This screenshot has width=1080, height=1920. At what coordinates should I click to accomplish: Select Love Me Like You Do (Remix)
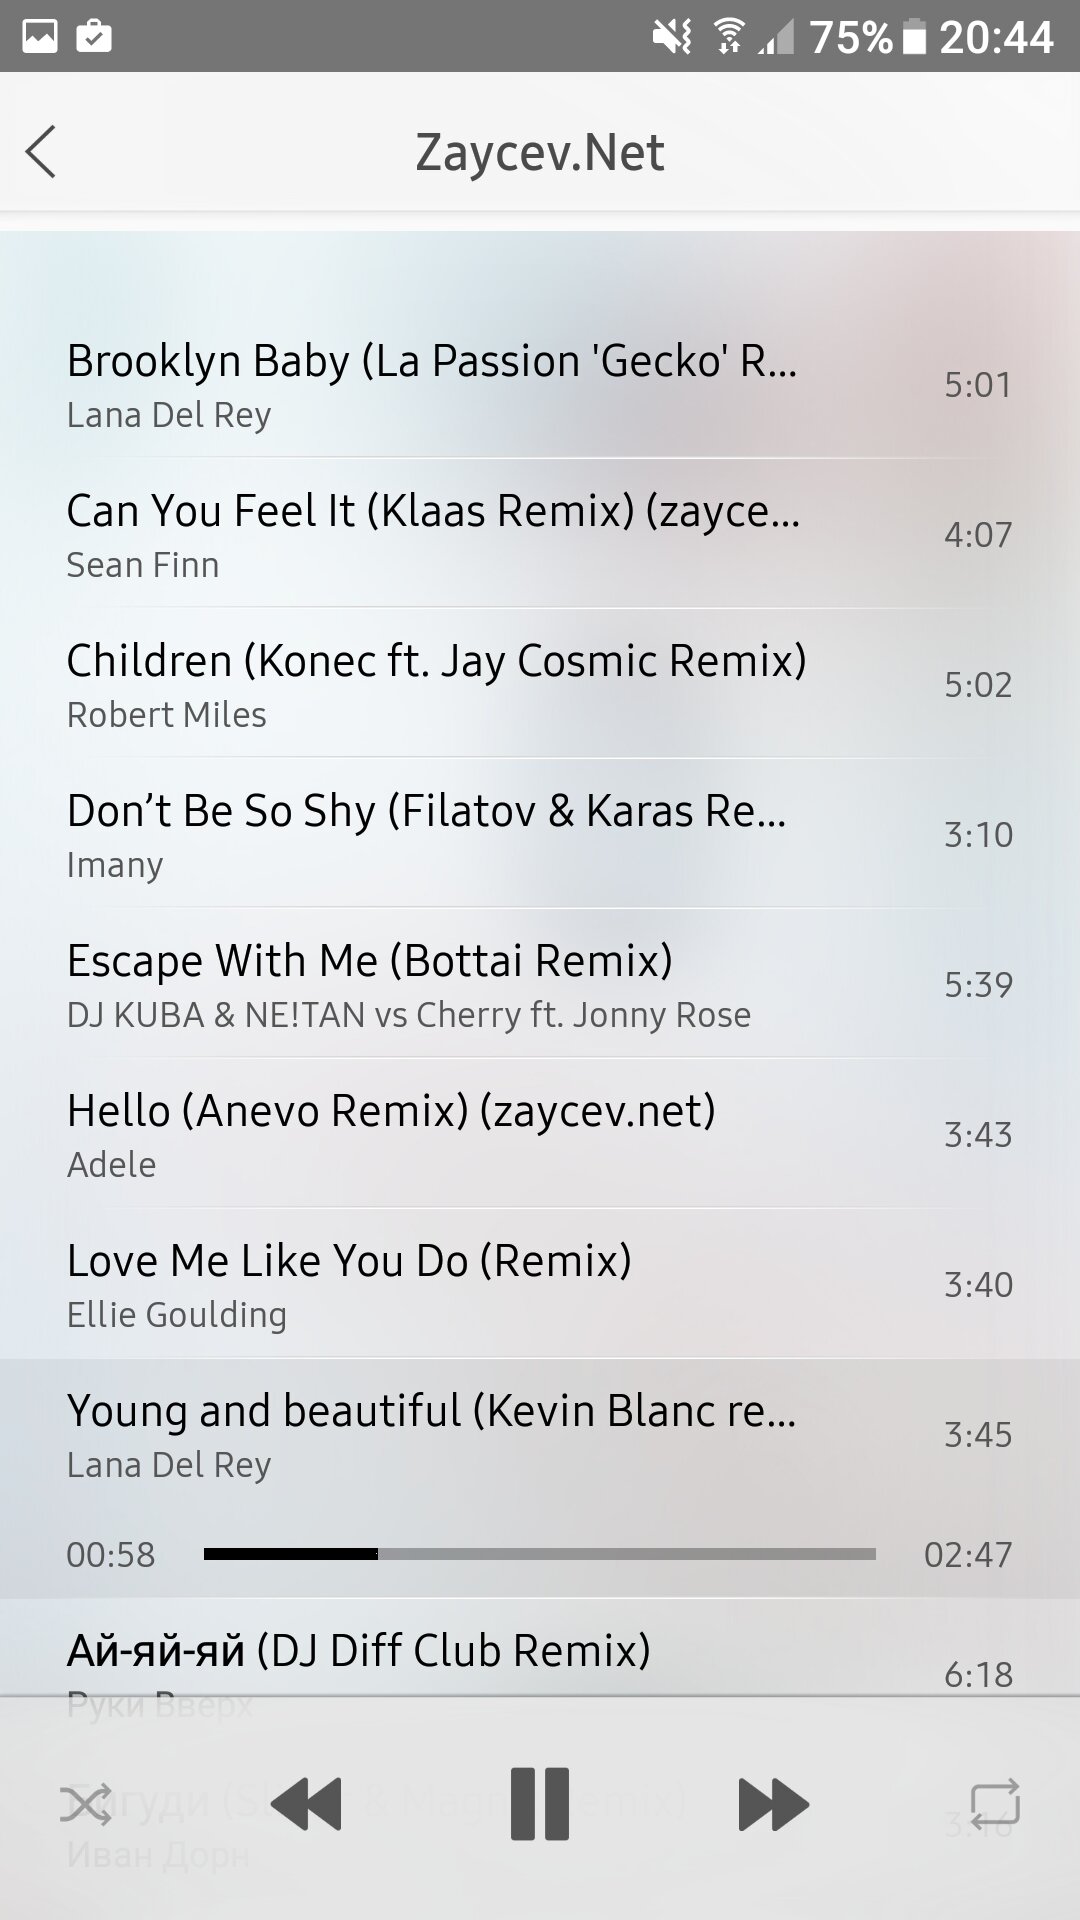[540, 1284]
